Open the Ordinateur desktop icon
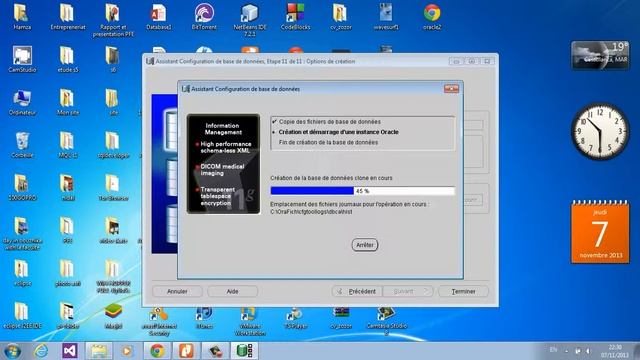This screenshot has width=640, height=360. (22, 102)
